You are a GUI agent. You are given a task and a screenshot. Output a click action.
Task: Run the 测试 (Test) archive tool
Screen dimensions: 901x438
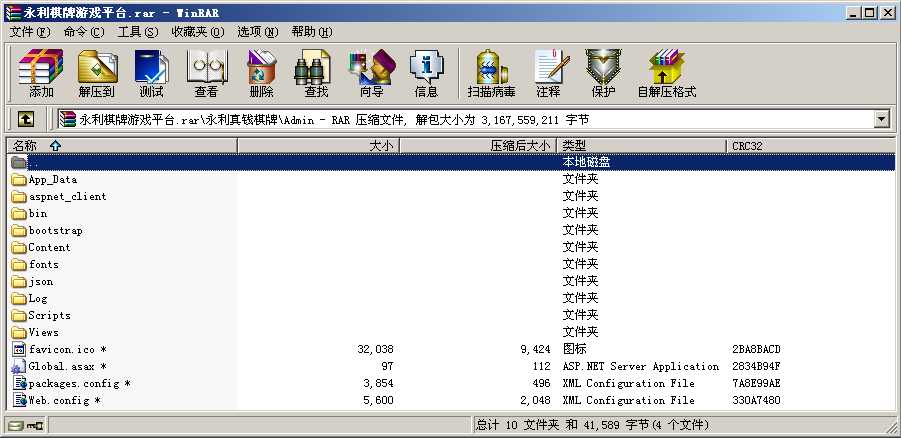[151, 73]
